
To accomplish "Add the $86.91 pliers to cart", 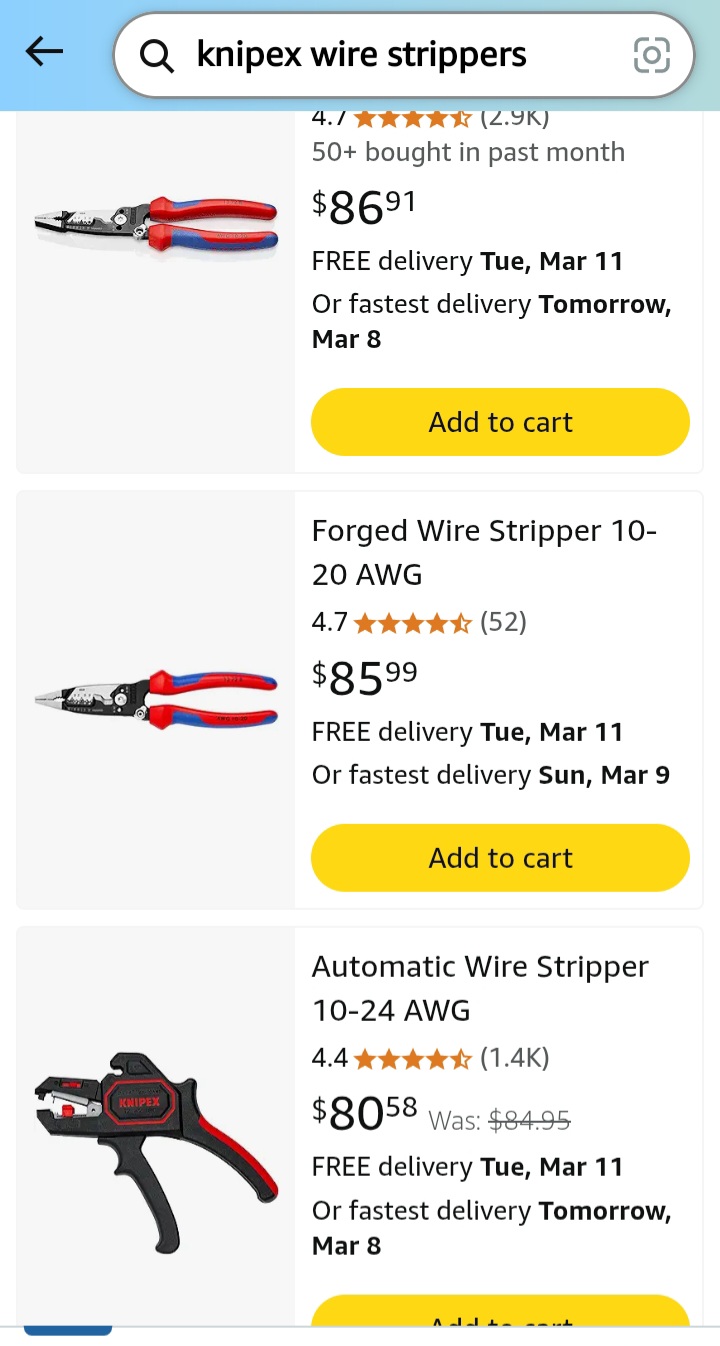I will click(x=500, y=422).
